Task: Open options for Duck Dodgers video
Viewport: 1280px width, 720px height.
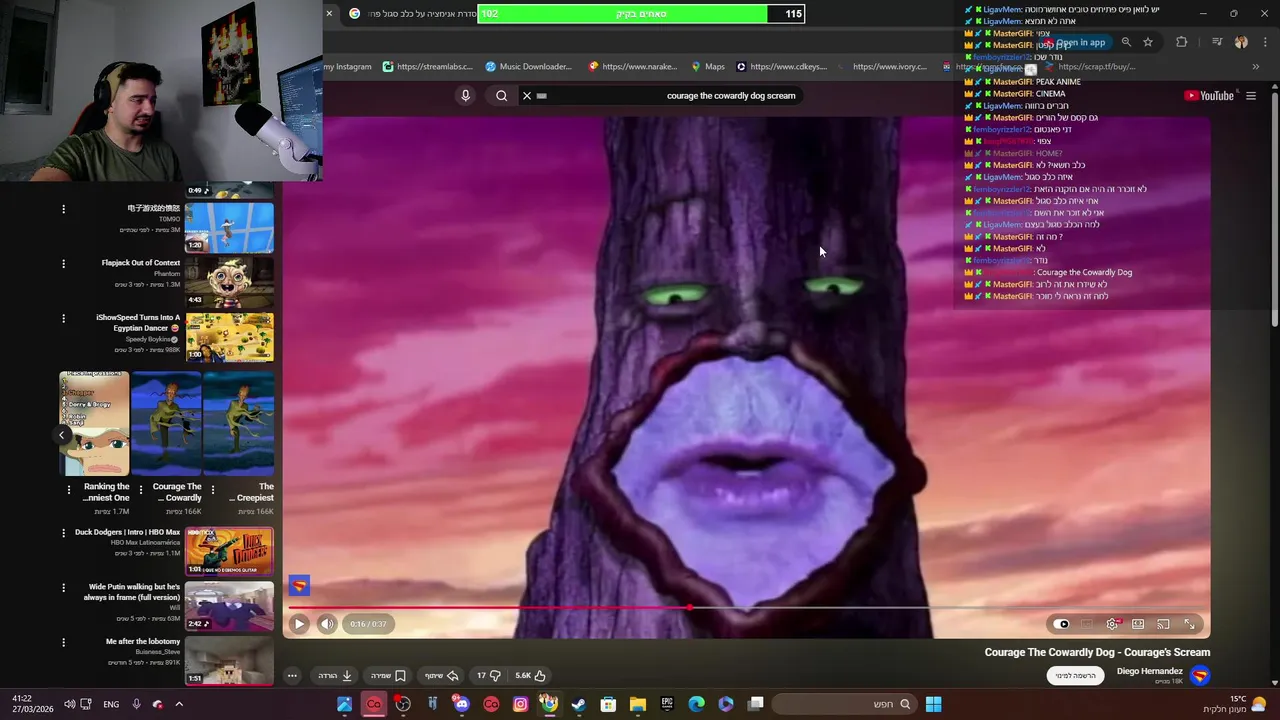Action: pos(63,533)
